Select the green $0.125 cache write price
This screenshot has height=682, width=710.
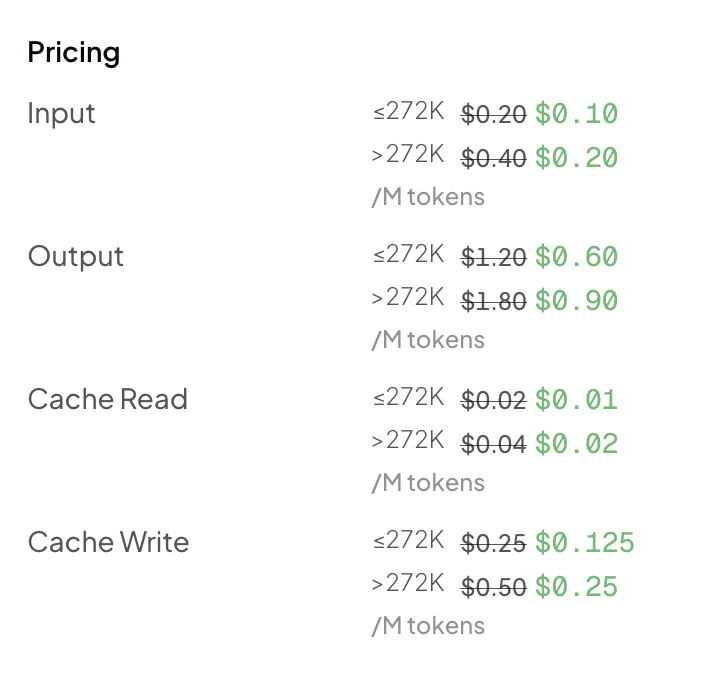585,543
